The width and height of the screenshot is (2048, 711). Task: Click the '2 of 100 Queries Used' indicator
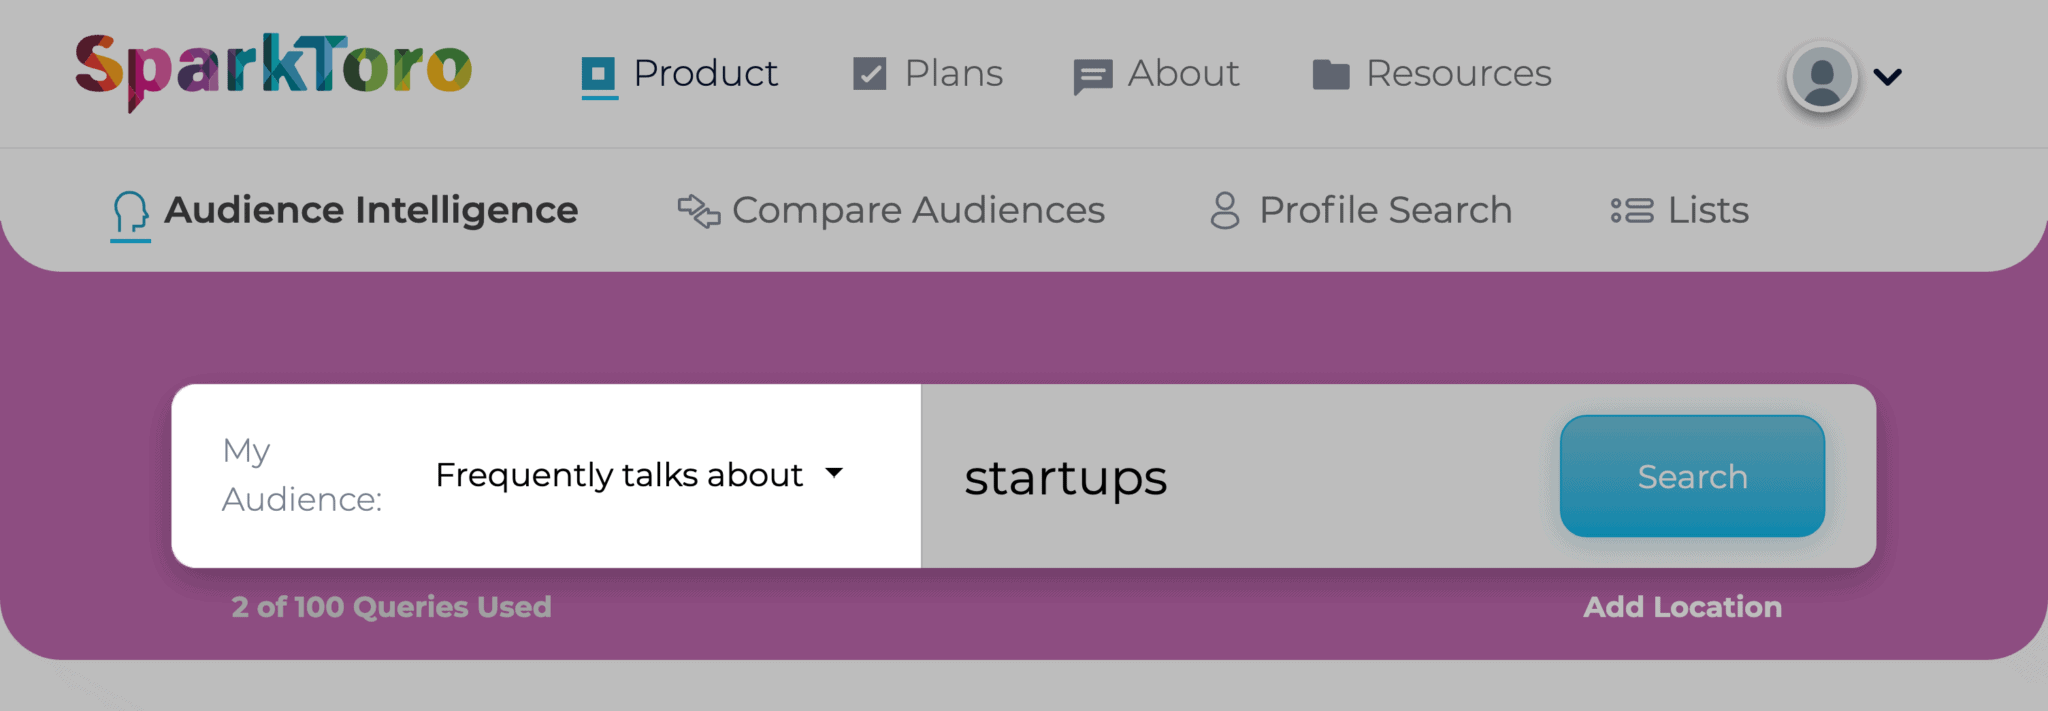(392, 606)
